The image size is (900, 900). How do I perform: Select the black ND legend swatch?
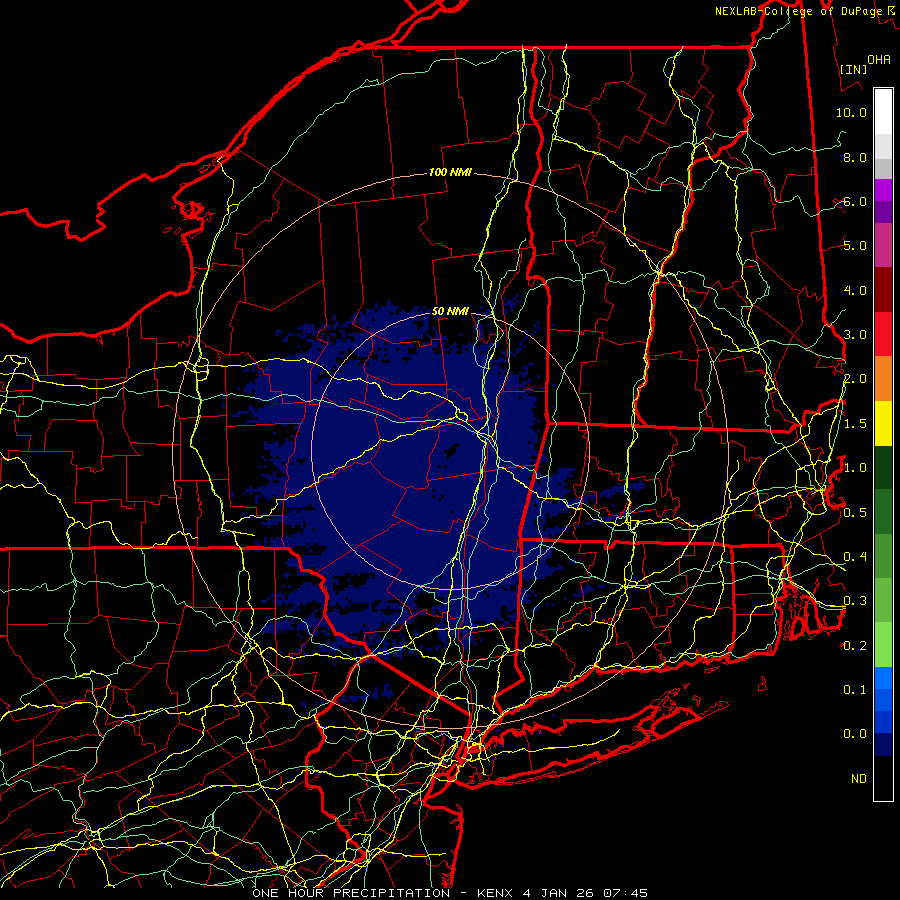point(883,778)
